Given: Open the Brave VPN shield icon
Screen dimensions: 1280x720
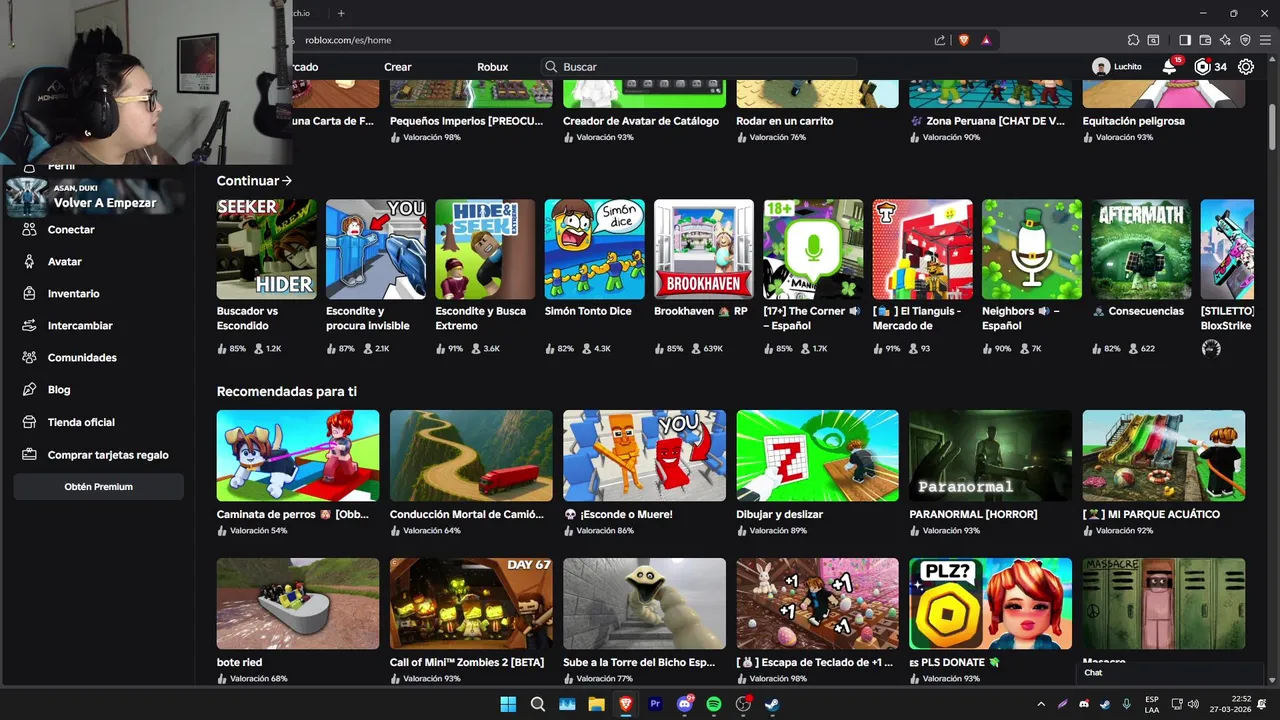Looking at the screenshot, I should tap(1245, 40).
